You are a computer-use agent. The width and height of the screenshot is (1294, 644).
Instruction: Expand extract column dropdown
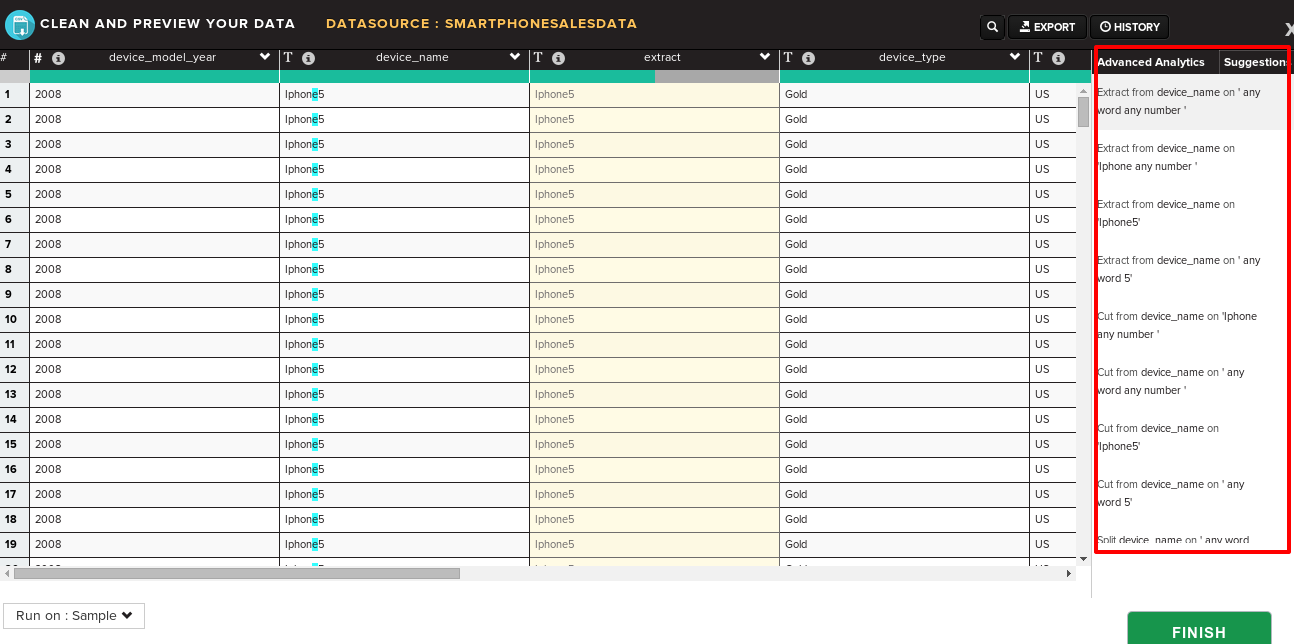(x=765, y=57)
